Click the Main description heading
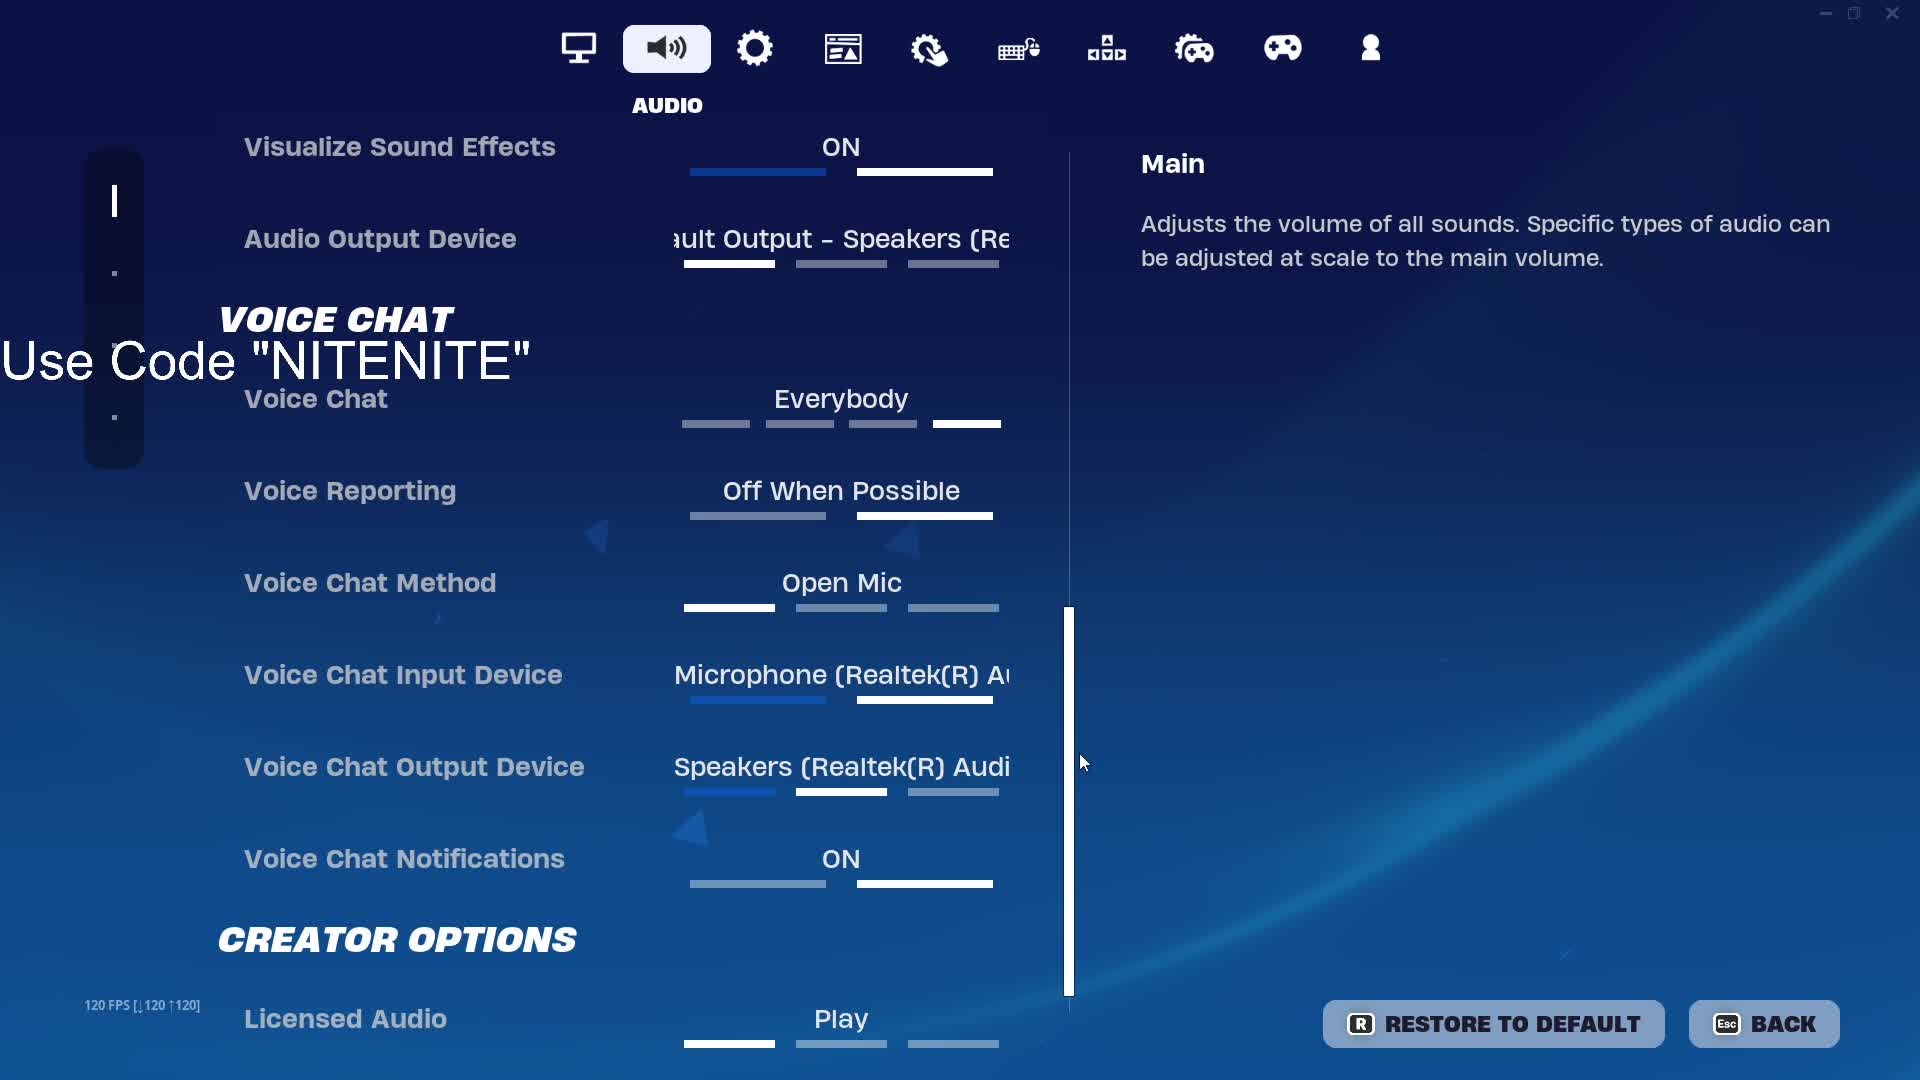This screenshot has width=1920, height=1080. (x=1173, y=164)
